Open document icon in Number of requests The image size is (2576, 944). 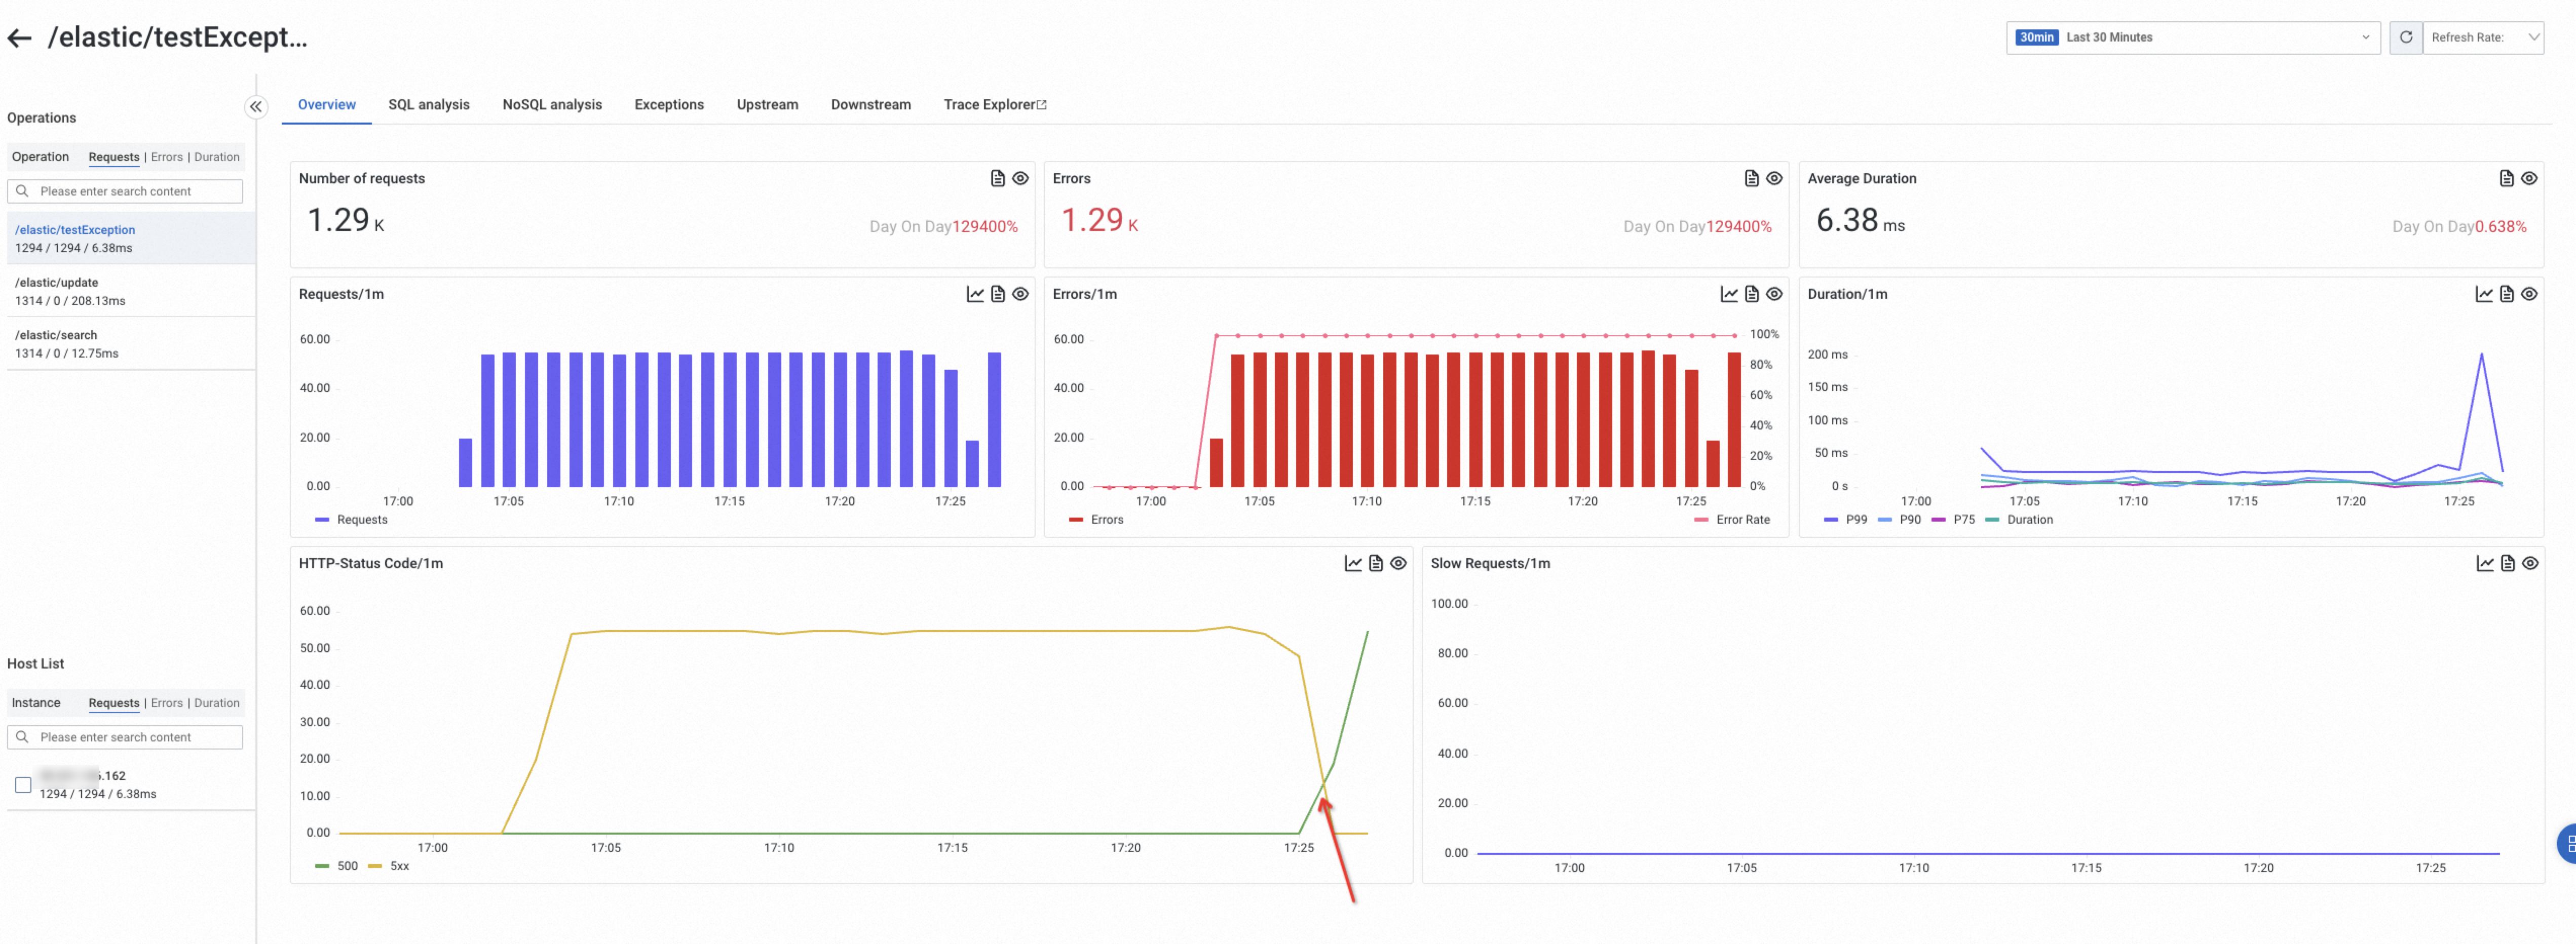997,178
